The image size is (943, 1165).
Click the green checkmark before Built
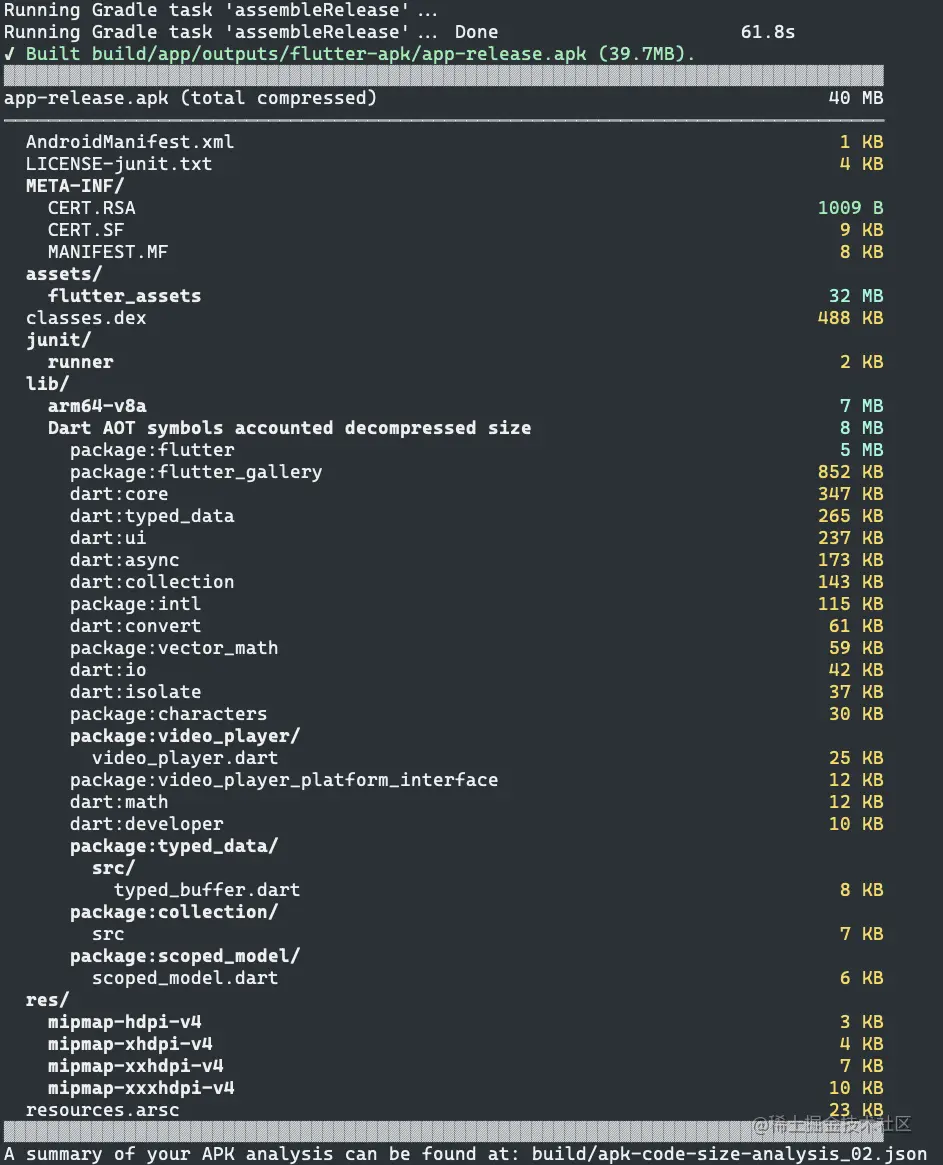click(x=9, y=54)
